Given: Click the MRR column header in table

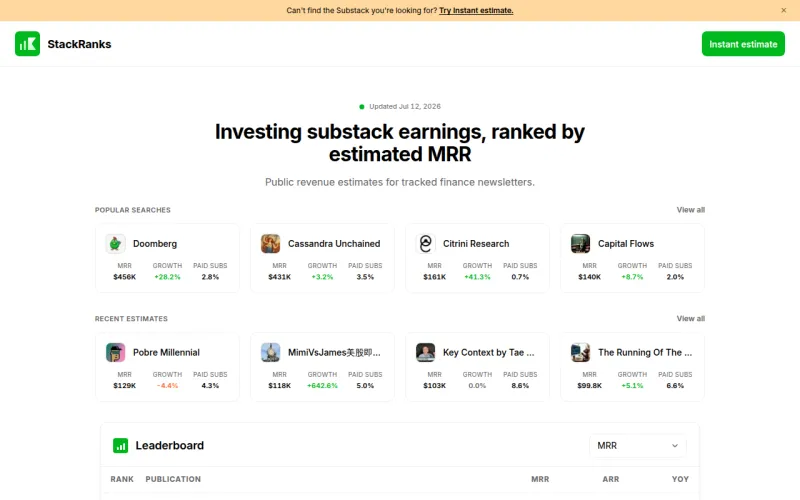Looking at the screenshot, I should tap(540, 479).
